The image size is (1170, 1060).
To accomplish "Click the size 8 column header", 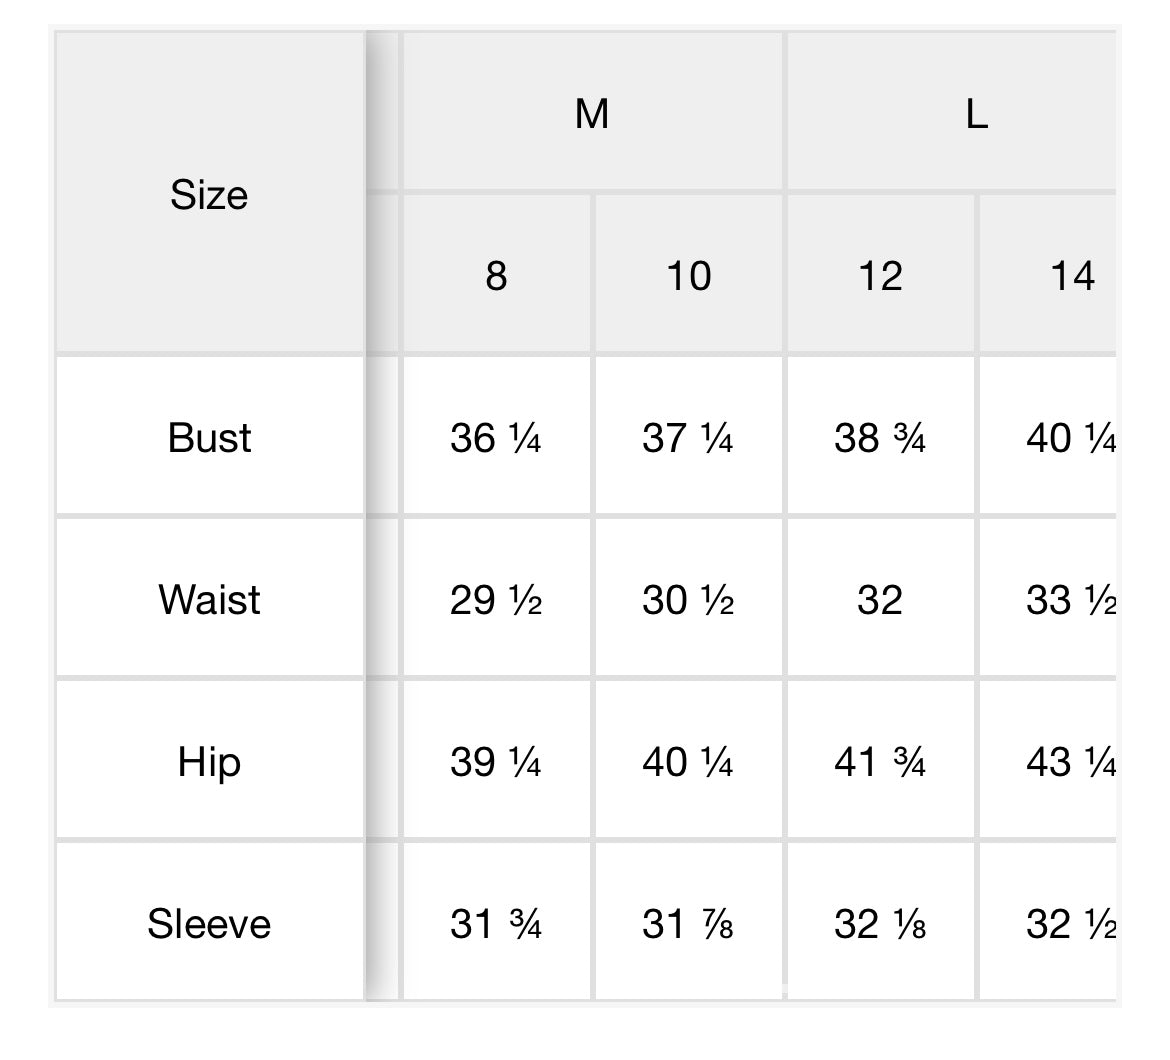I will pos(496,275).
